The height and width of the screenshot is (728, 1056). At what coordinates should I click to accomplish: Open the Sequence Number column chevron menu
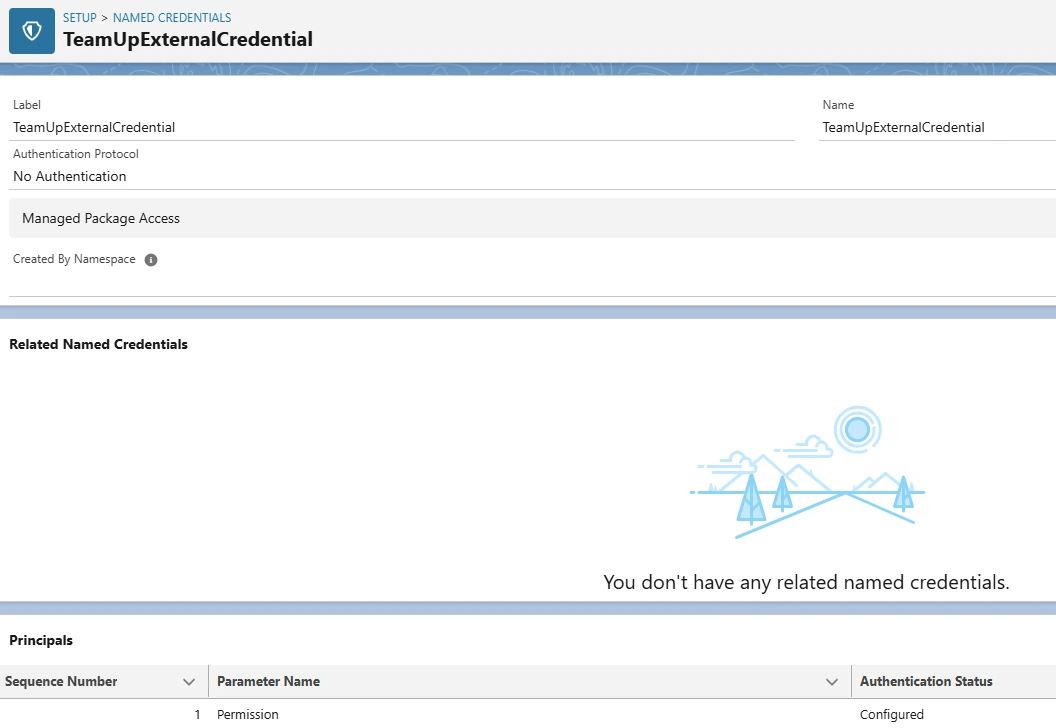189,682
